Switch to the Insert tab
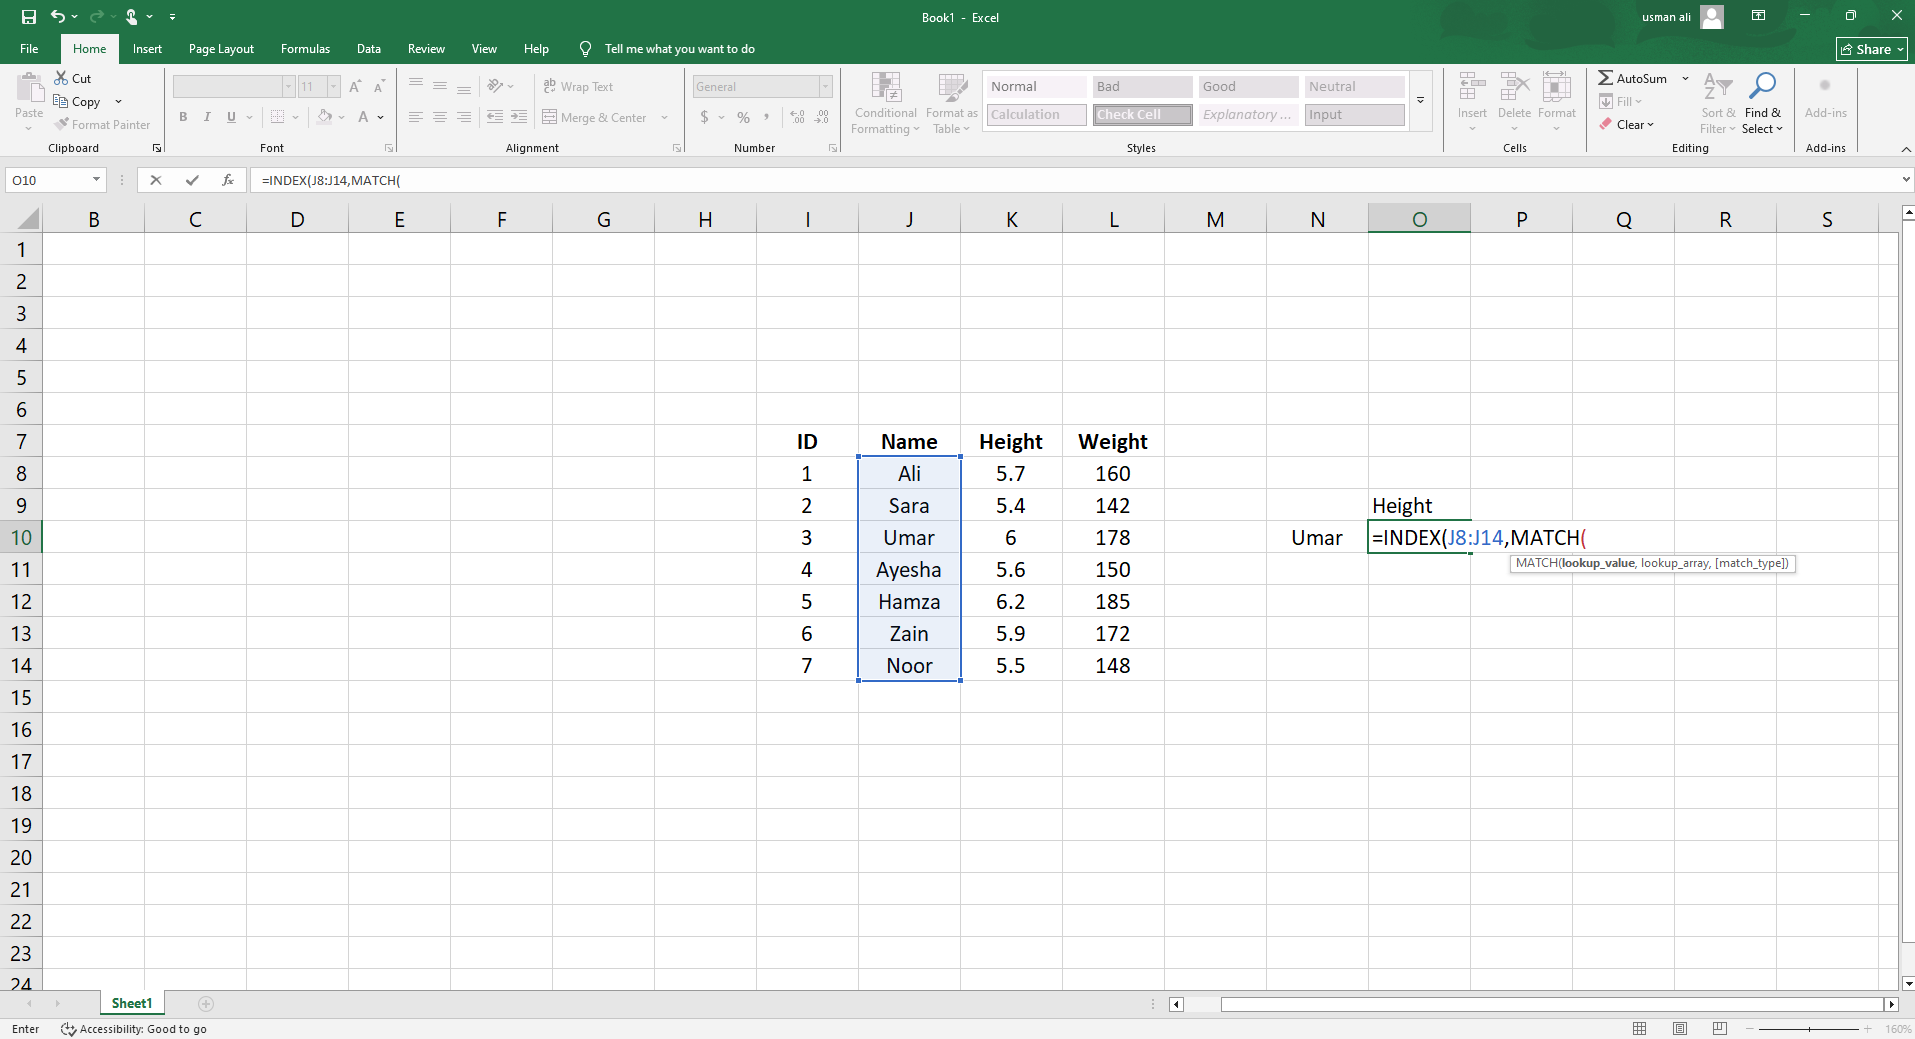This screenshot has height=1039, width=1915. [x=147, y=49]
